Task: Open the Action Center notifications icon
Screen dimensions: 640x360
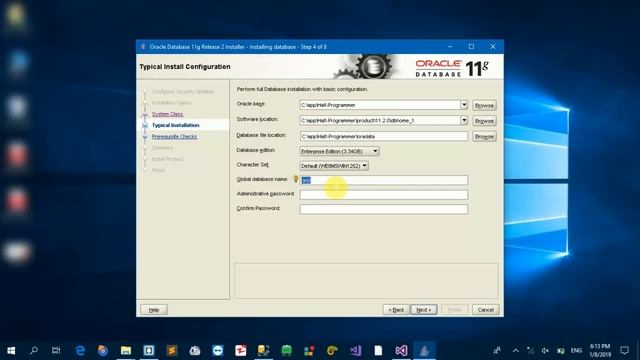Action: click(x=624, y=350)
